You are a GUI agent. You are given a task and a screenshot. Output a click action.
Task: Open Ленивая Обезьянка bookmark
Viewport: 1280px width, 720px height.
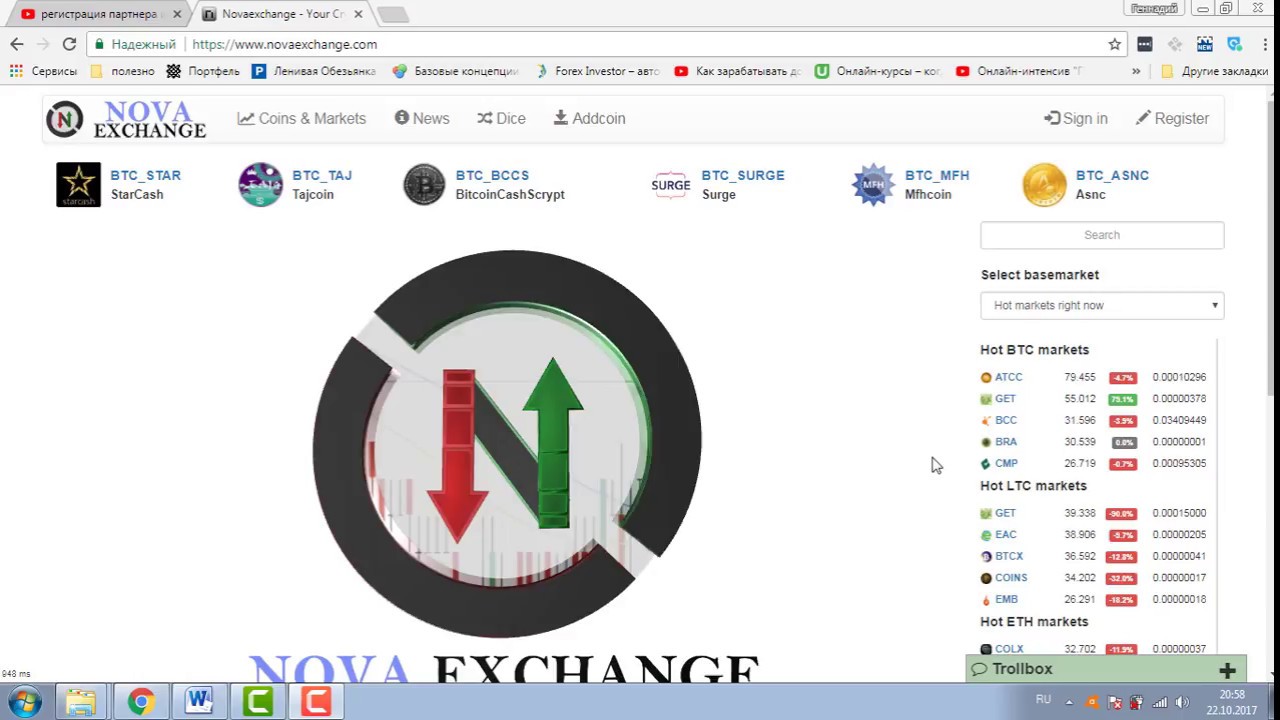coord(314,71)
